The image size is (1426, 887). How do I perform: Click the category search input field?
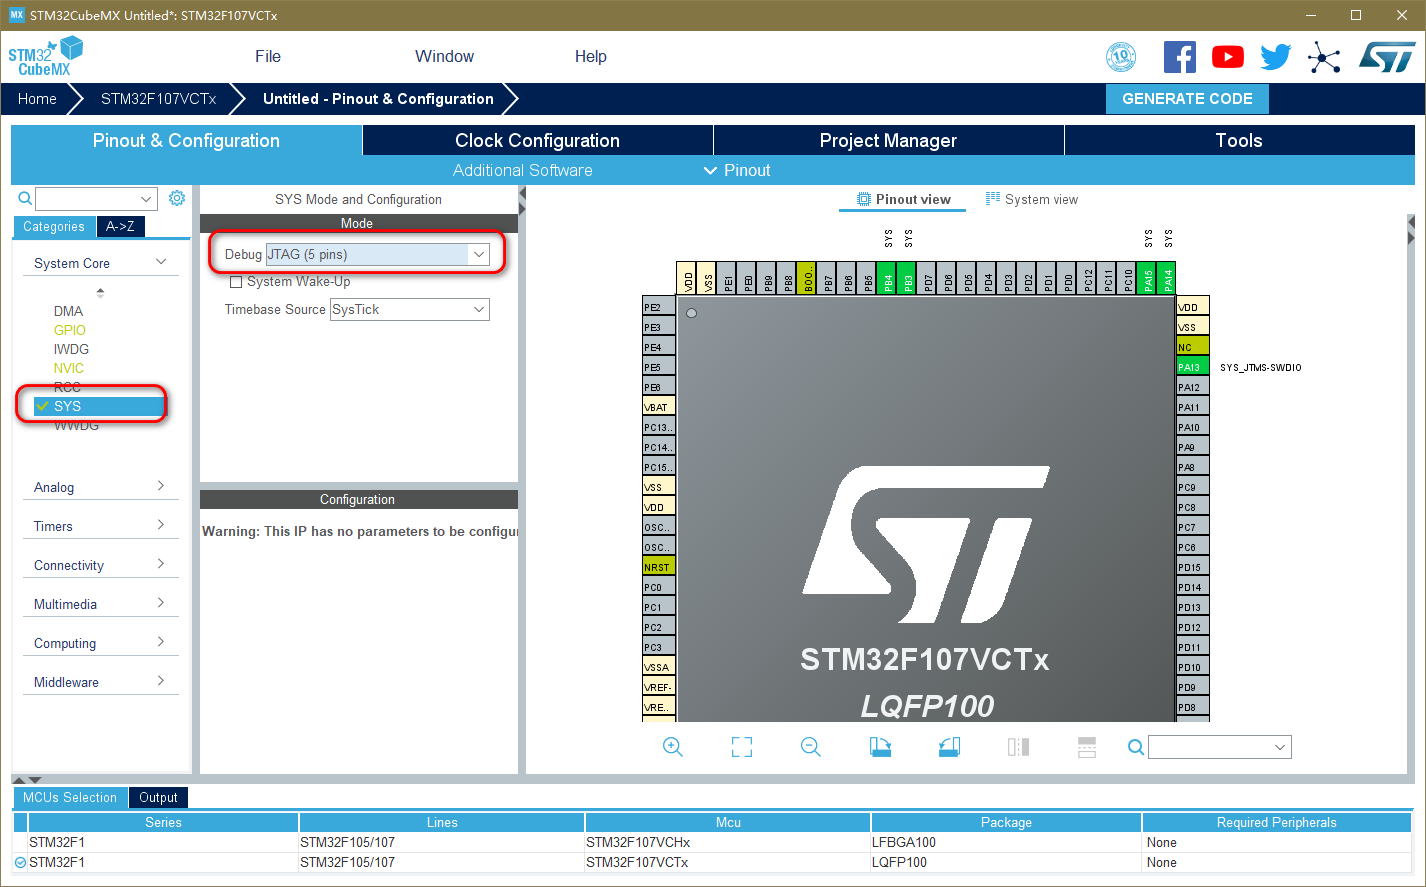click(88, 199)
